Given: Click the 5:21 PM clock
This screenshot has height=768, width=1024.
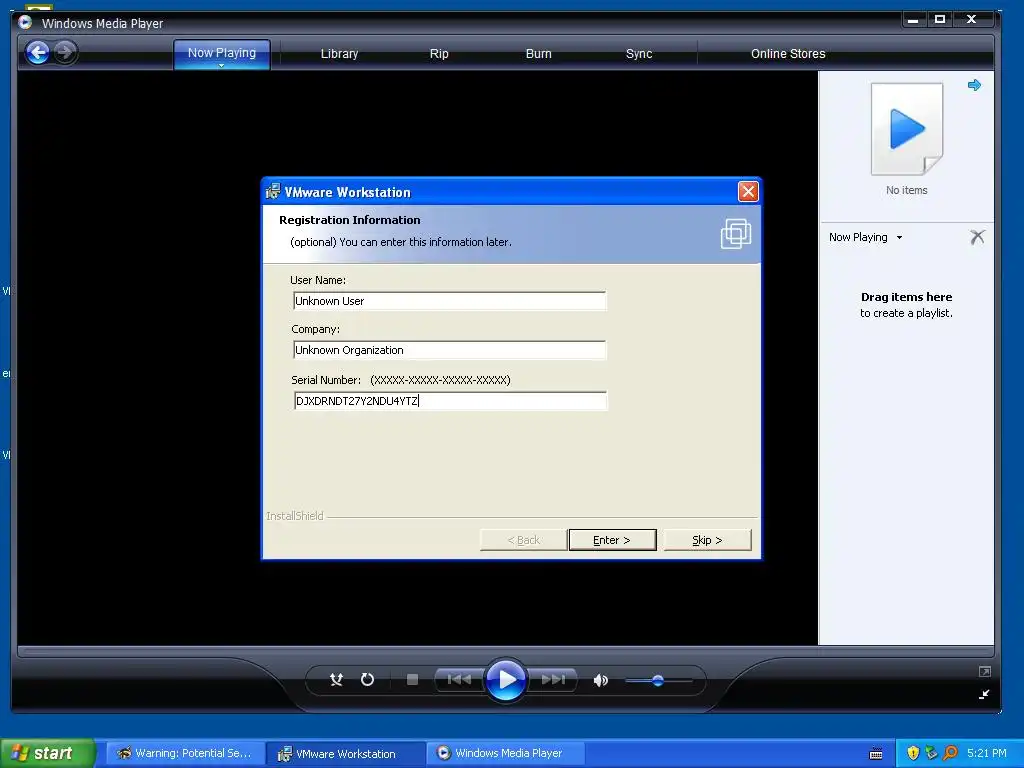Looking at the screenshot, I should 986,753.
